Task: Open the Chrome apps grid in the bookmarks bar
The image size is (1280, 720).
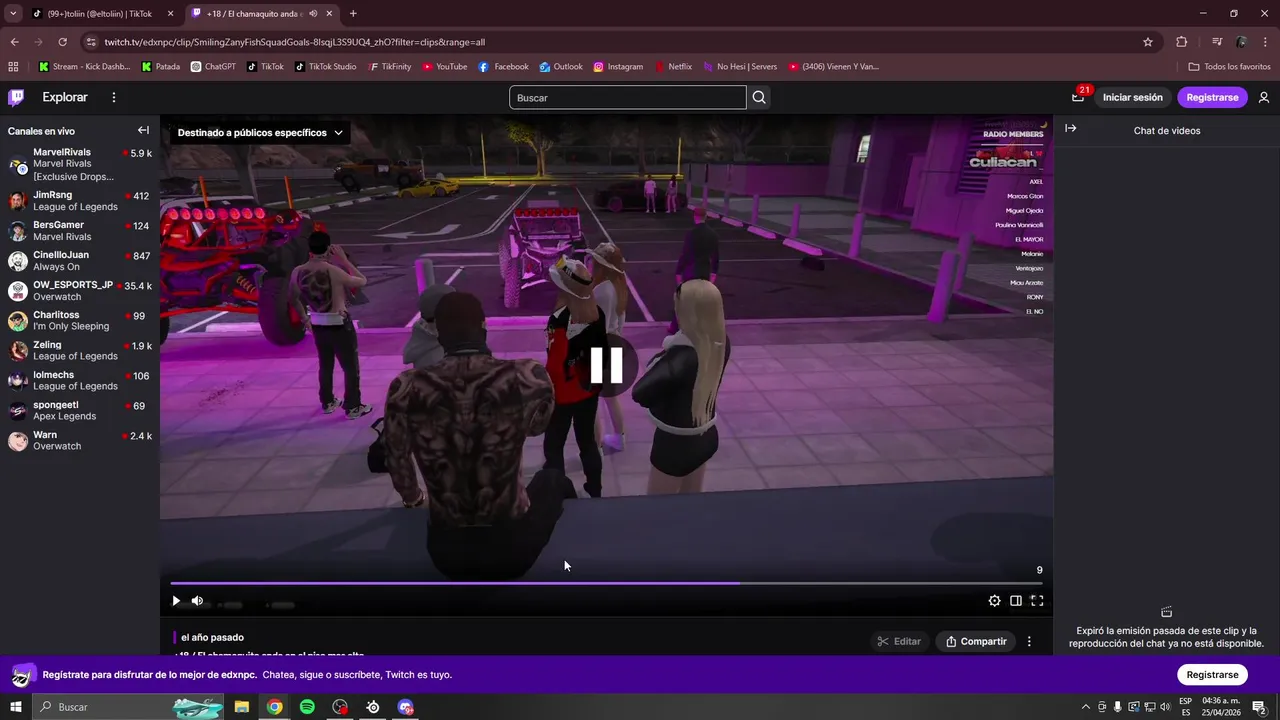Action: (x=13, y=67)
